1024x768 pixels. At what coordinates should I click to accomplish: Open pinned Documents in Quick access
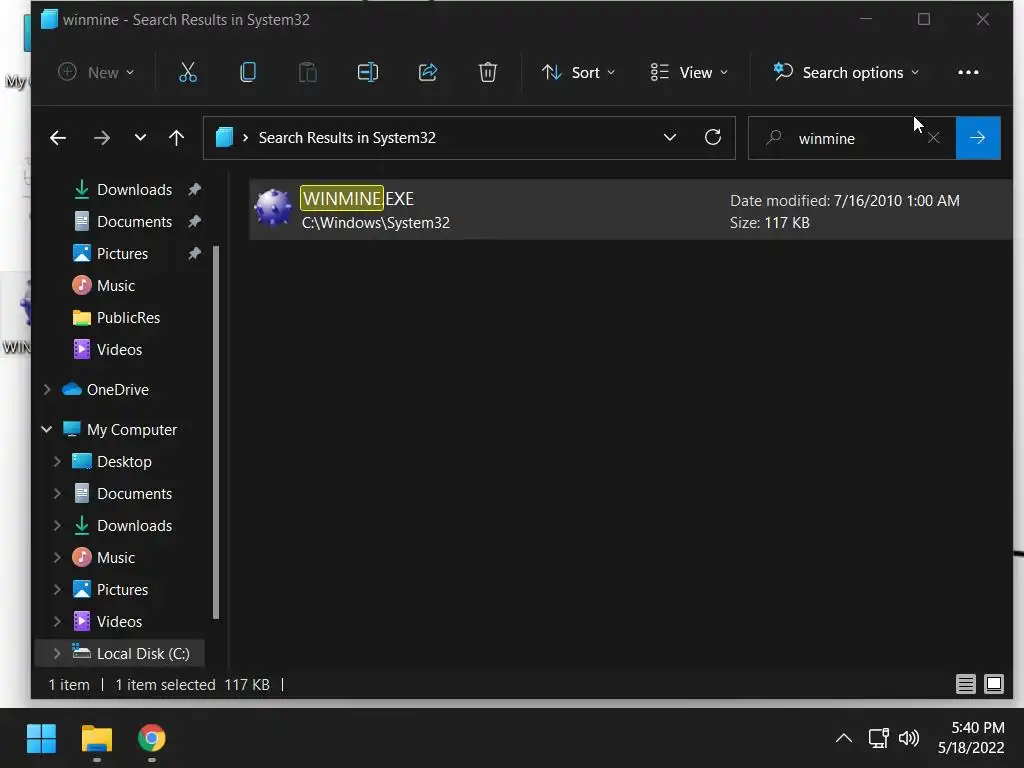(x=135, y=222)
